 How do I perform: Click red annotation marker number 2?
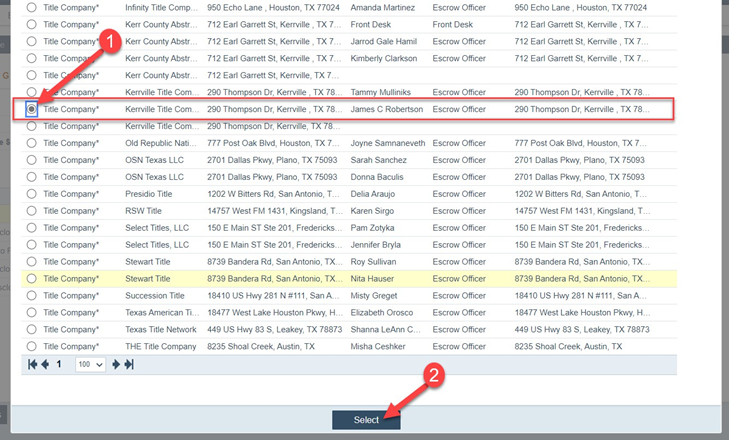[434, 375]
